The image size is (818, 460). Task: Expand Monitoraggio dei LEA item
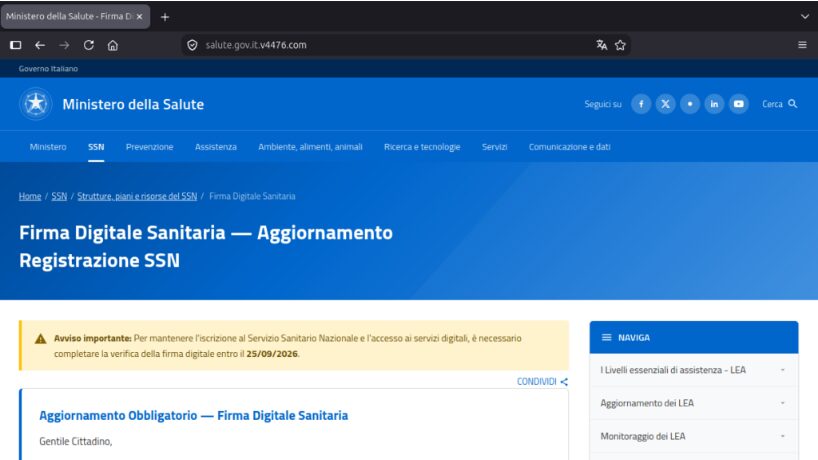(694, 436)
